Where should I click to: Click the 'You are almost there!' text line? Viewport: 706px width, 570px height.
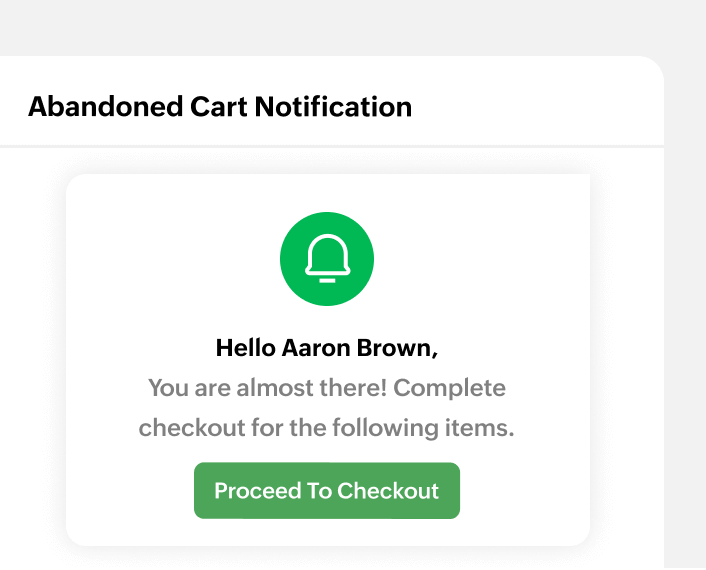point(327,388)
